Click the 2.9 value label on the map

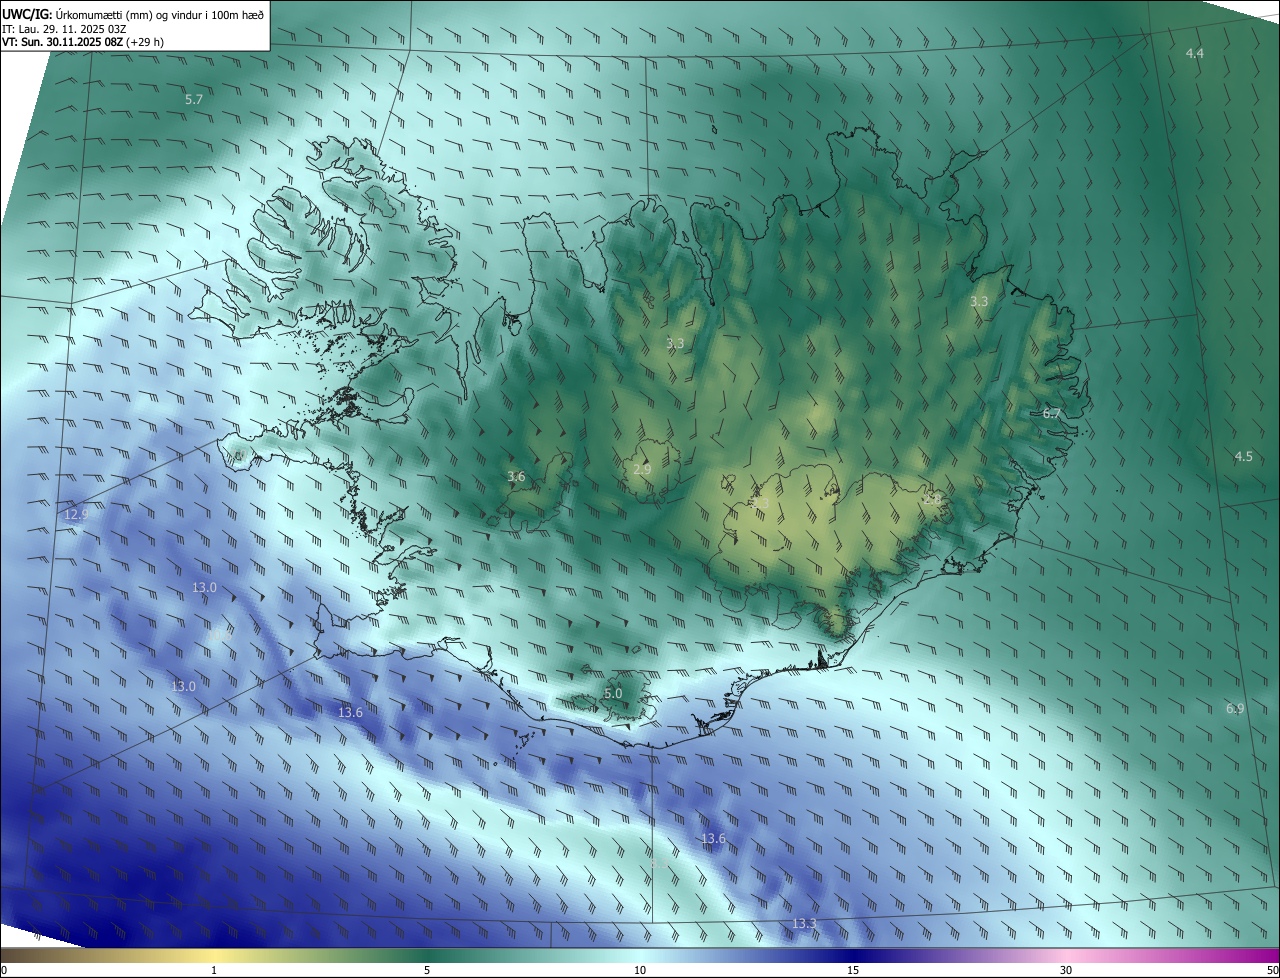(x=643, y=469)
